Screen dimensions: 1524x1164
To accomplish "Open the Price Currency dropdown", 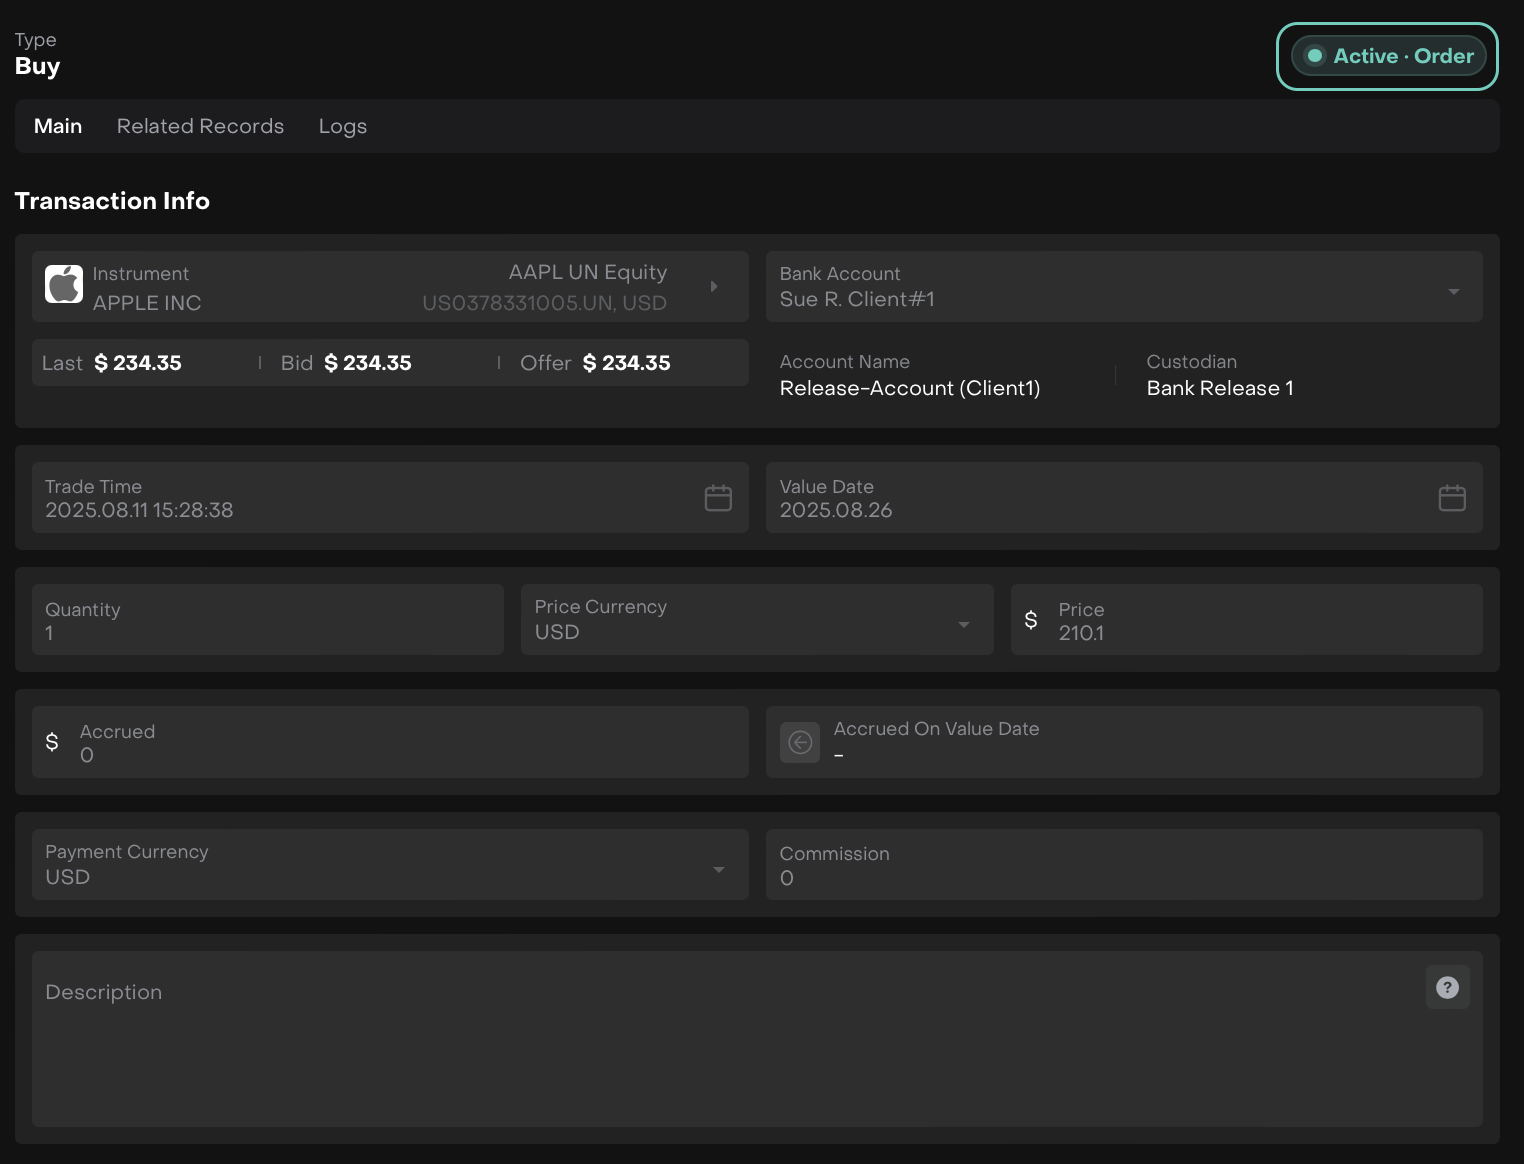I will [963, 625].
